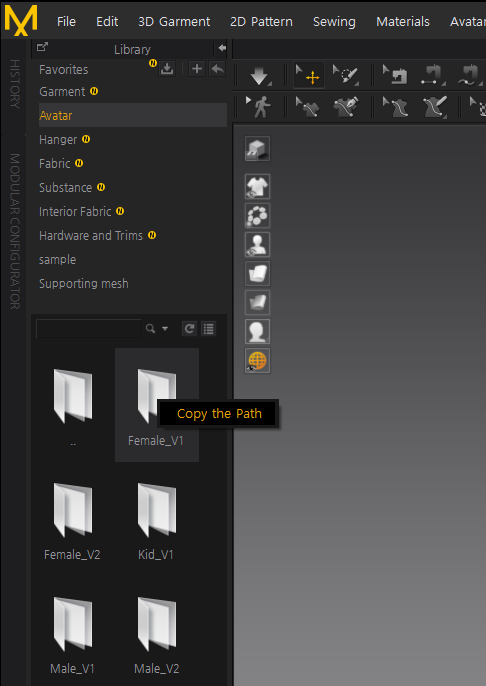Select Fabric in the Library list
486x686 pixels.
click(55, 164)
